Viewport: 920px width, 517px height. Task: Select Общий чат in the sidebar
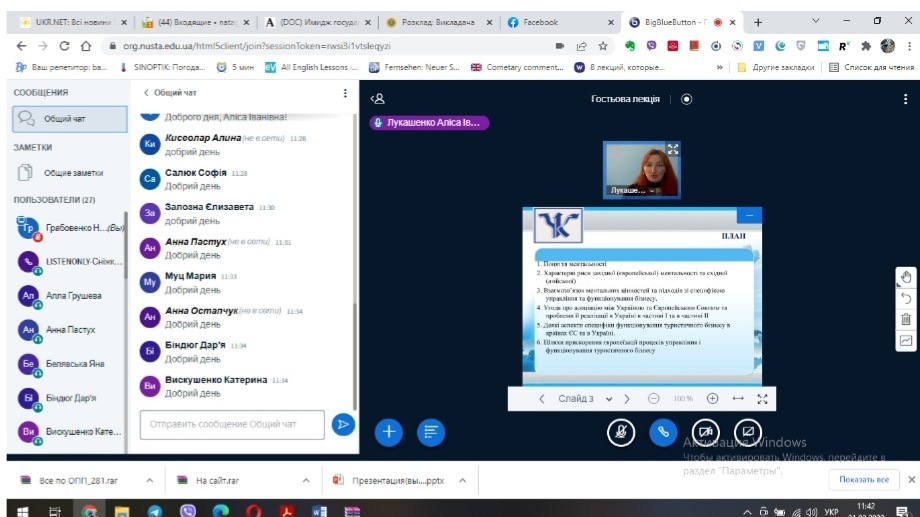[64, 118]
